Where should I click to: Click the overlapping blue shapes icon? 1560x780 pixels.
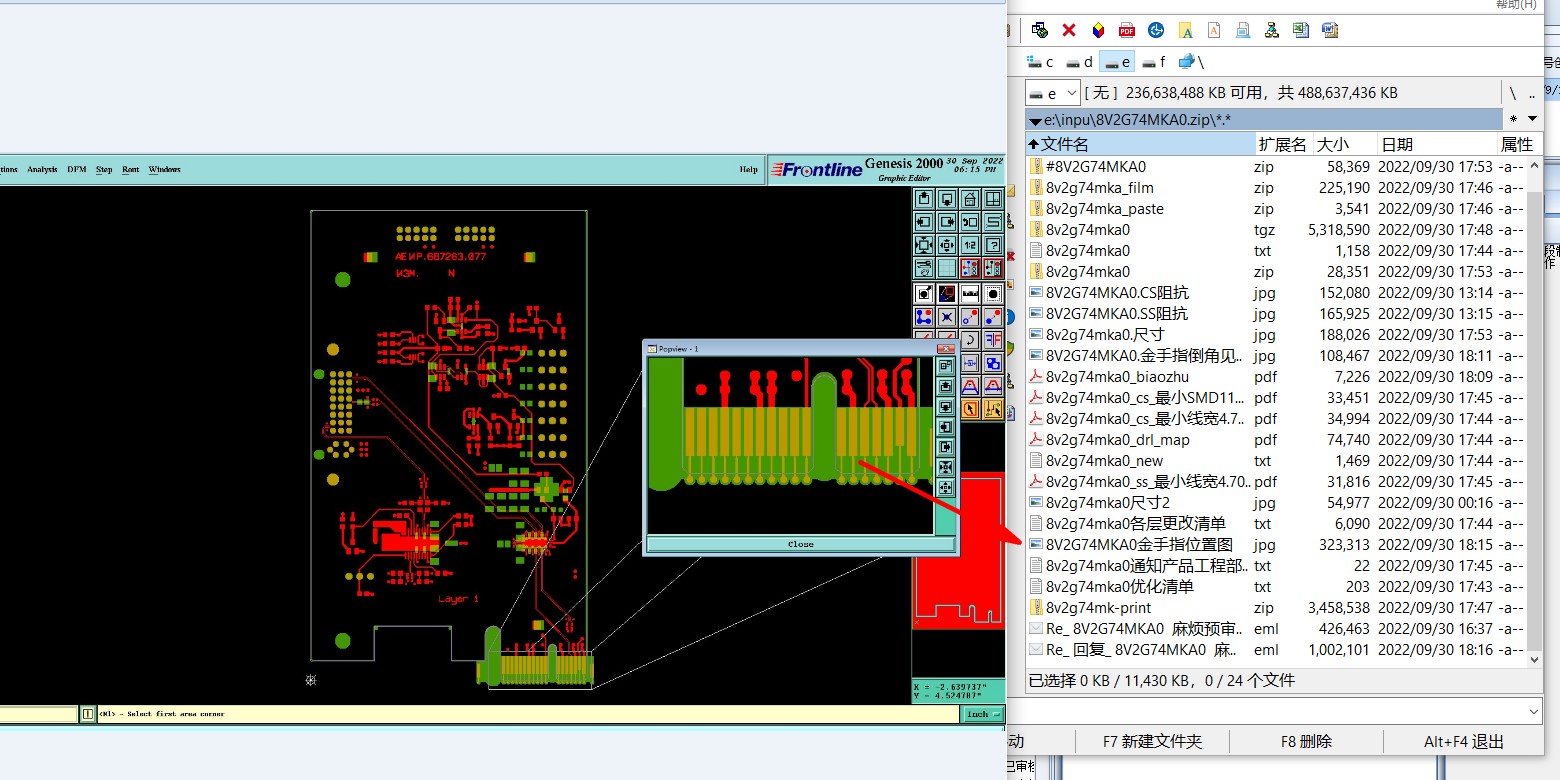pyautogui.click(x=993, y=362)
